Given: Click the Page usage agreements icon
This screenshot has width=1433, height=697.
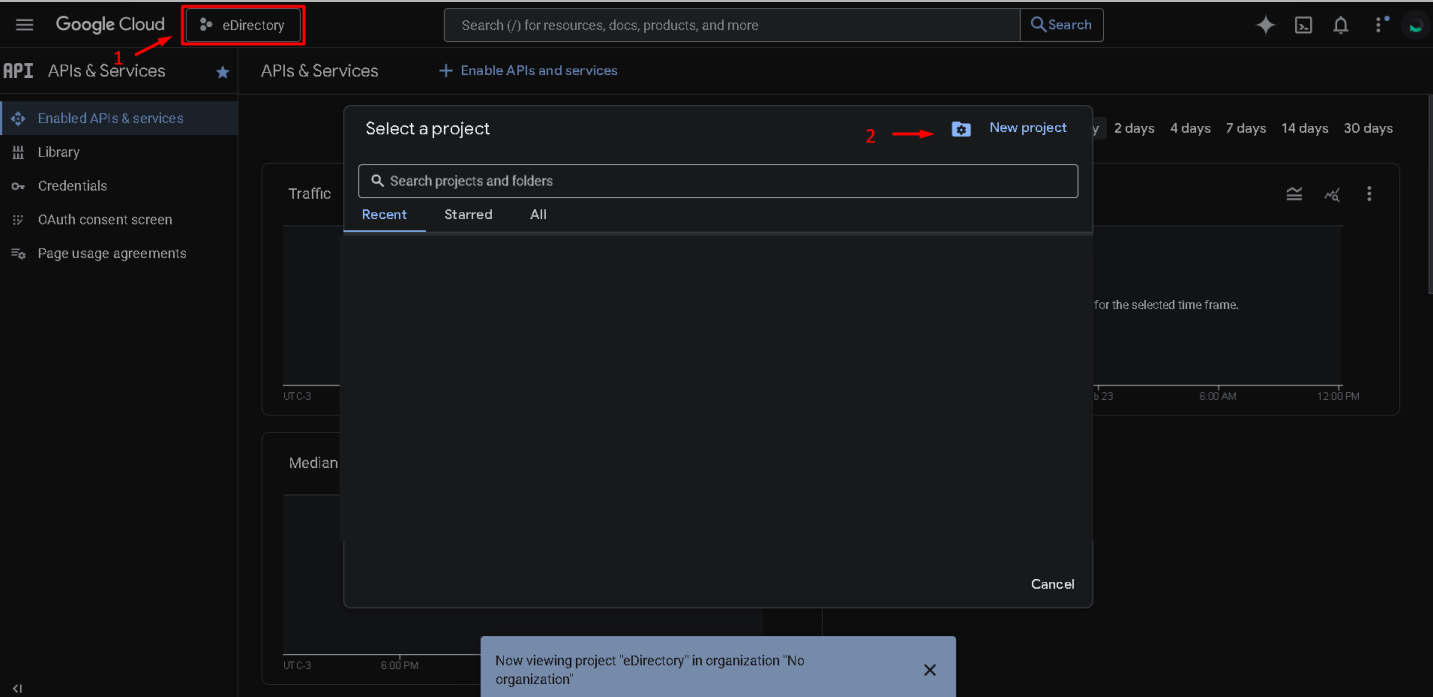Looking at the screenshot, I should pos(17,254).
